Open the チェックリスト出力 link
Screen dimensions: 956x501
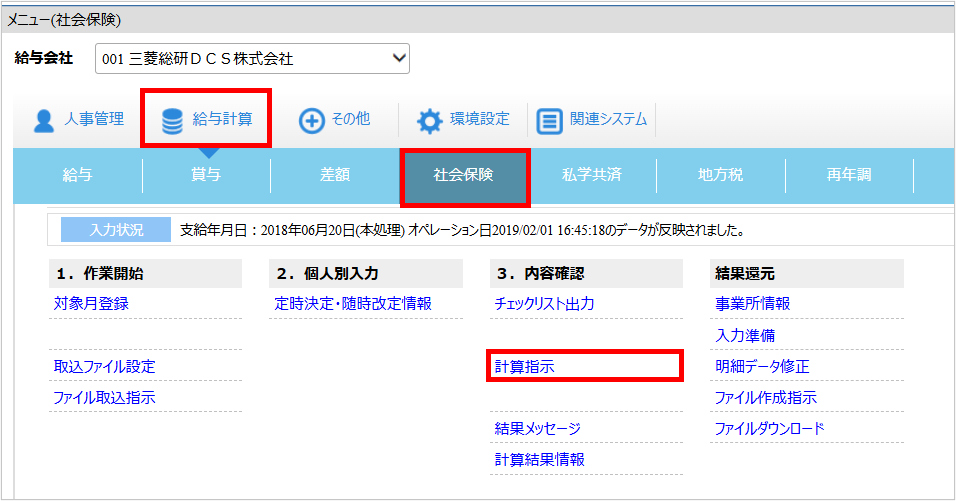[x=544, y=304]
